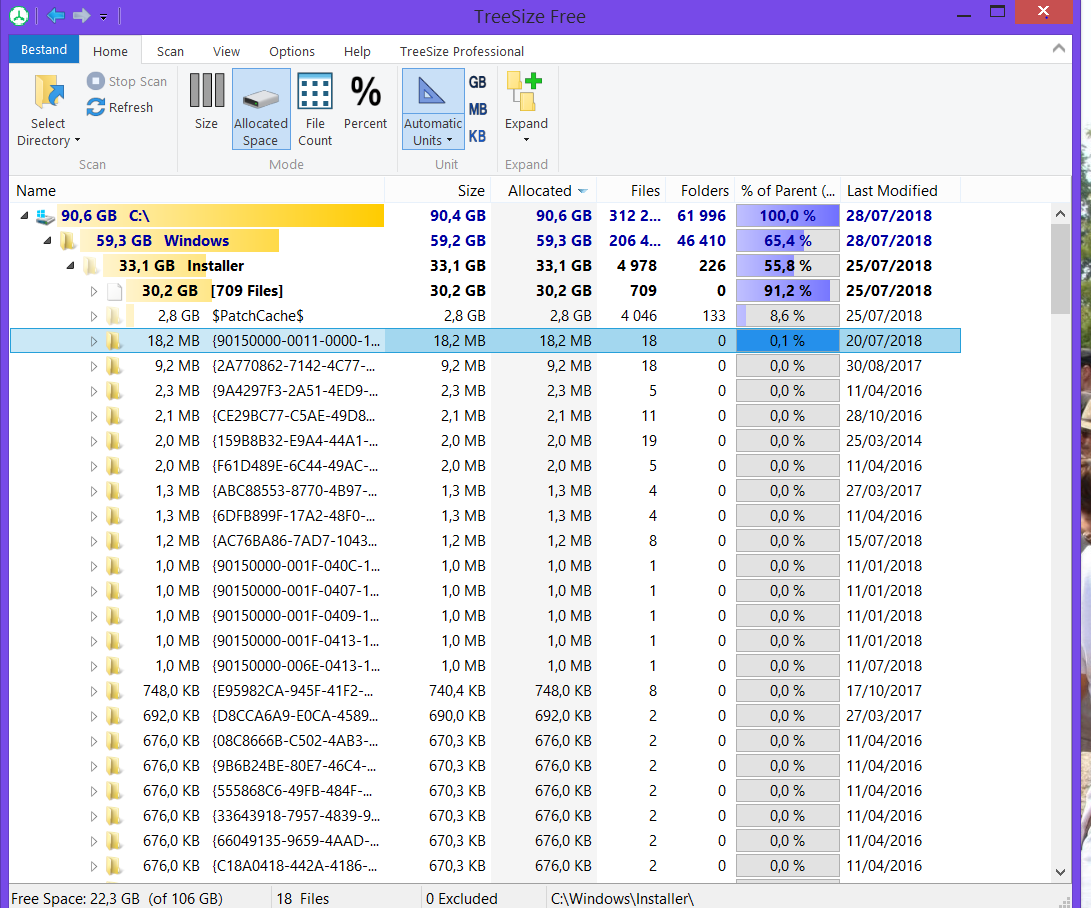The image size is (1091, 908).
Task: Switch to File Count mode
Action: click(x=315, y=109)
